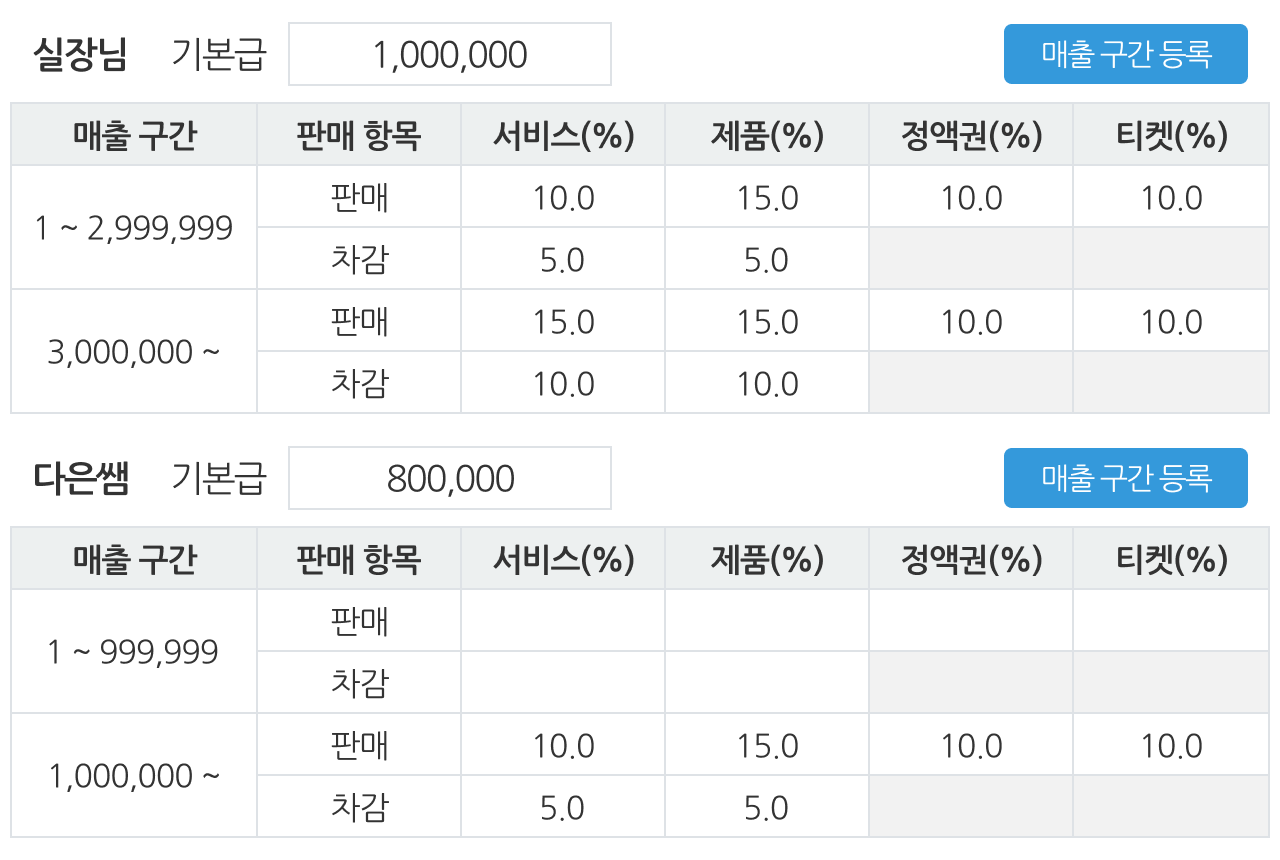
Task: Select 실장님's 3,000,000 ~ 매출 구간 cell
Action: click(x=134, y=352)
